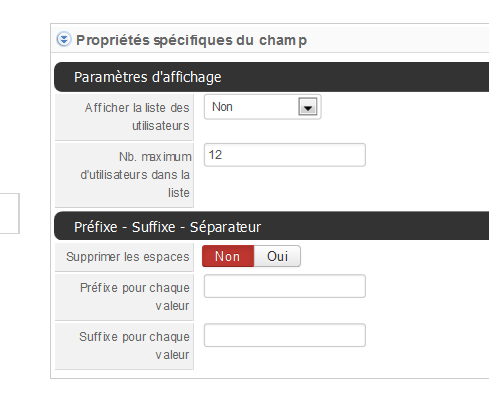
Task: Collapse the Propriétés spécifiques du champ panel icon
Action: [x=64, y=39]
